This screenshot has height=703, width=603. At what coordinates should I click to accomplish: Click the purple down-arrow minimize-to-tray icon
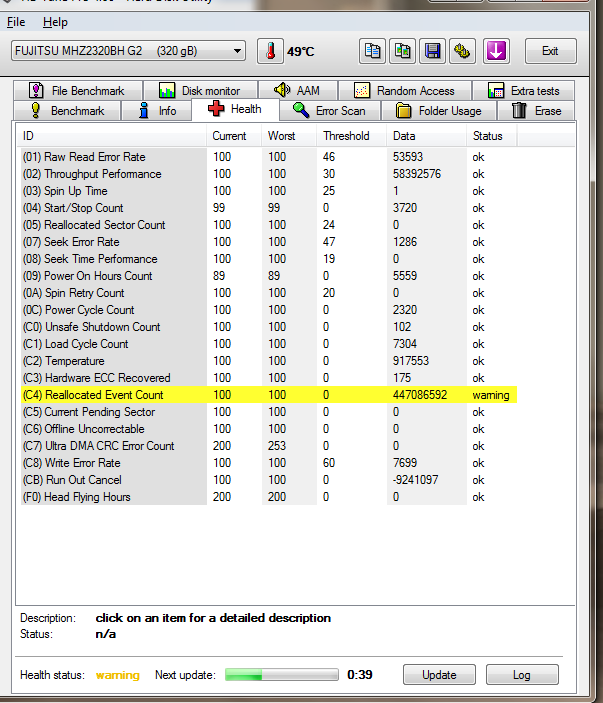tap(496, 51)
